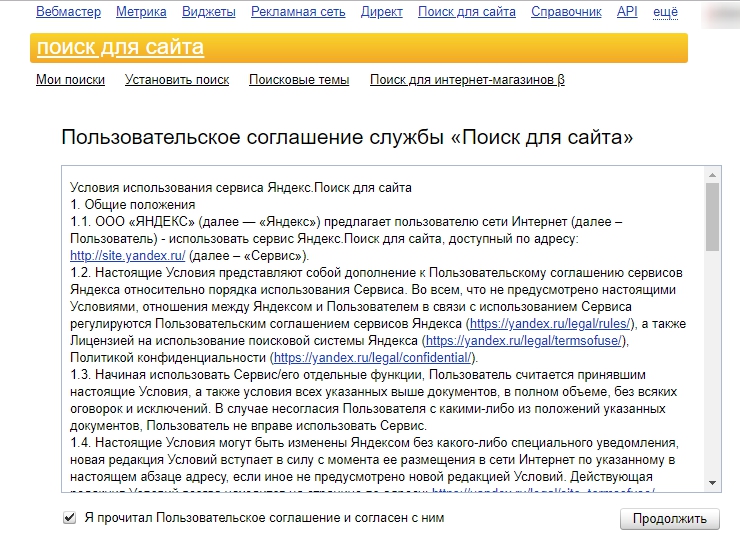Click the agreement text scrollbar thumb
This screenshot has height=545, width=740.
712,215
